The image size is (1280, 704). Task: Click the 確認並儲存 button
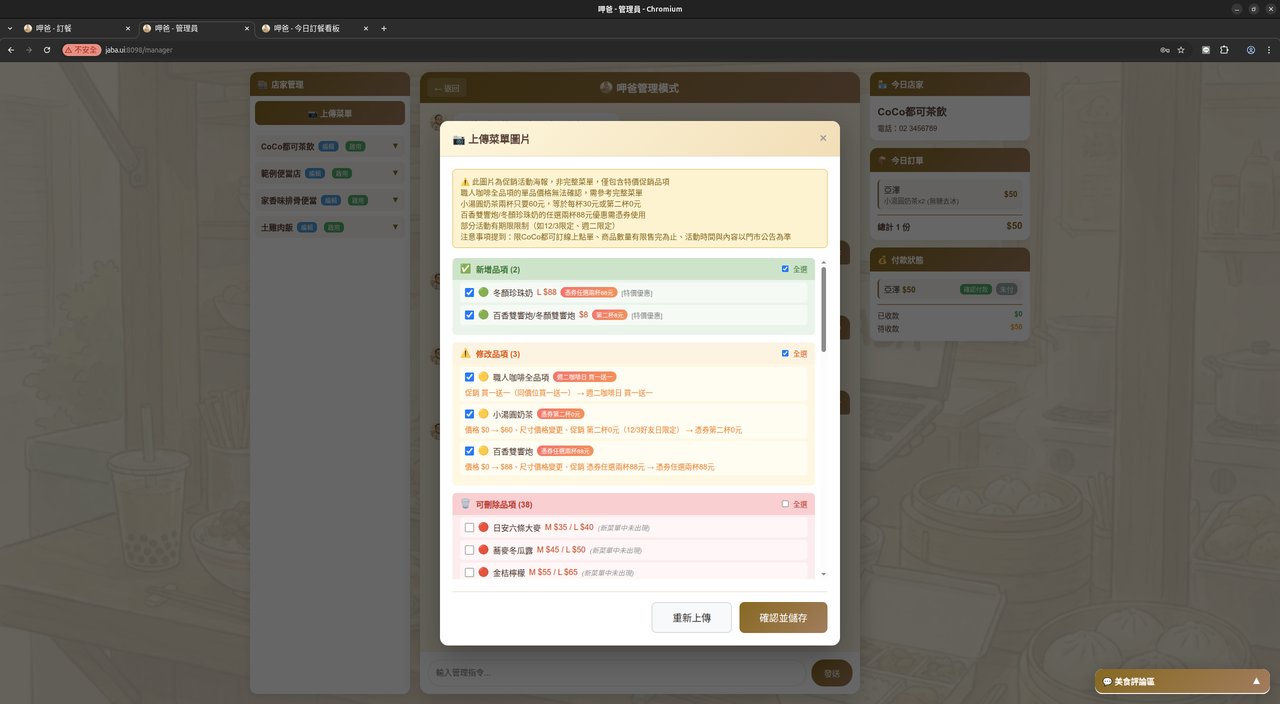coord(783,618)
